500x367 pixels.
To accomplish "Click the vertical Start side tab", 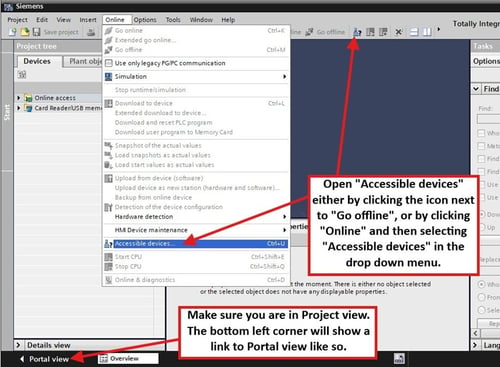I will point(7,112).
